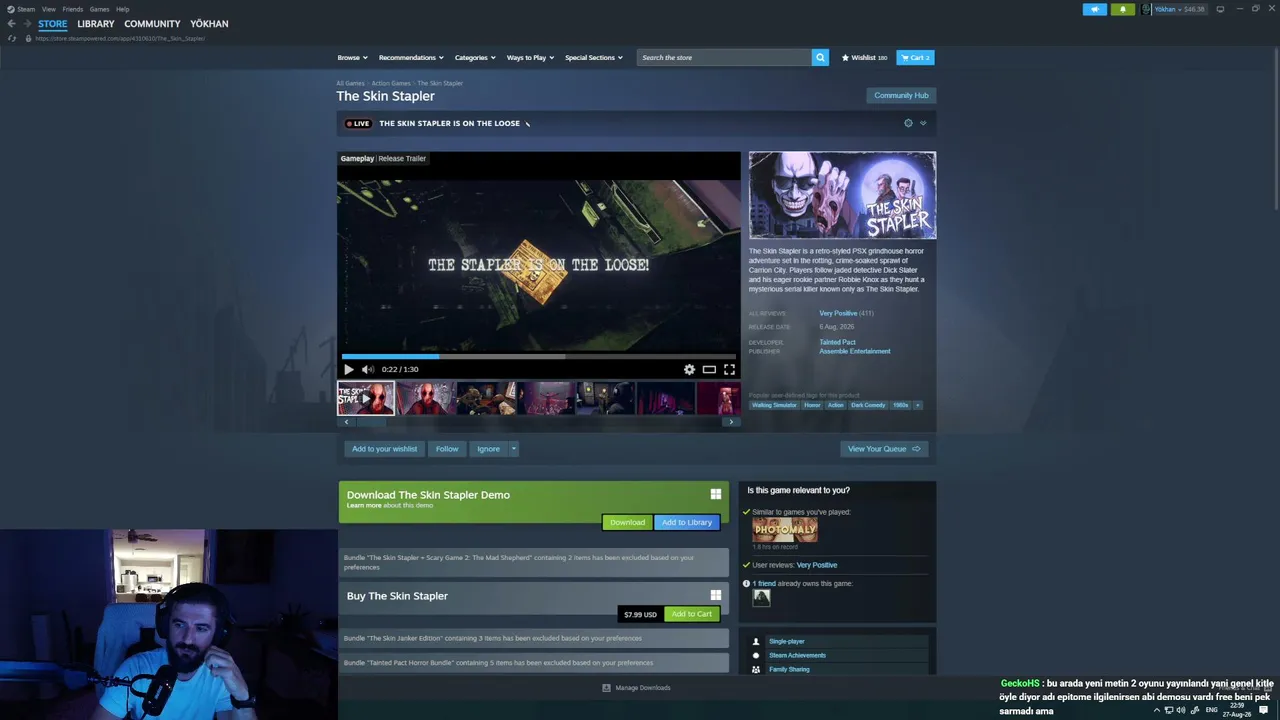Add the demo to Library
This screenshot has width=1280, height=720.
pyautogui.click(x=687, y=522)
